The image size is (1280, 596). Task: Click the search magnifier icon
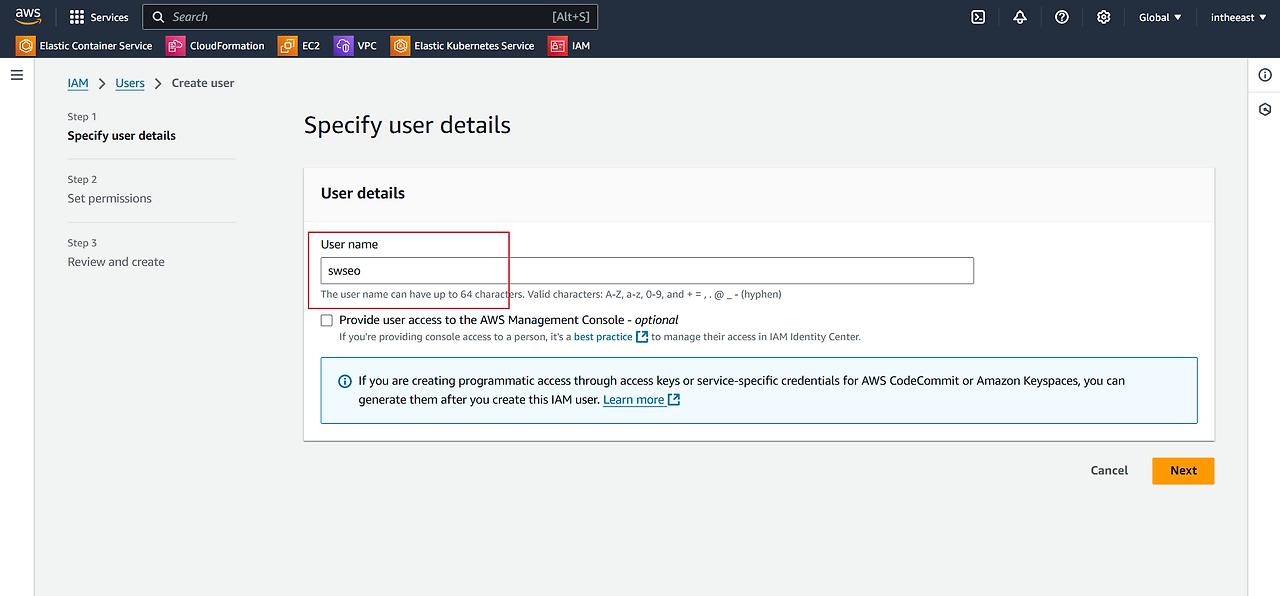(158, 17)
